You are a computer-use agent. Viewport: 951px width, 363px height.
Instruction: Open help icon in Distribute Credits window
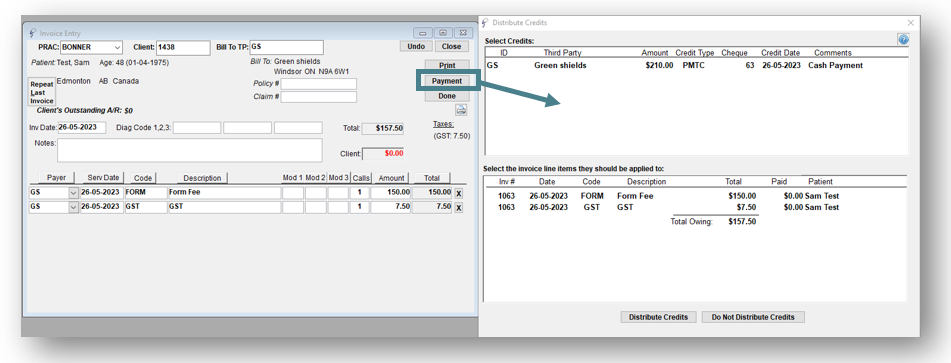pyautogui.click(x=903, y=39)
